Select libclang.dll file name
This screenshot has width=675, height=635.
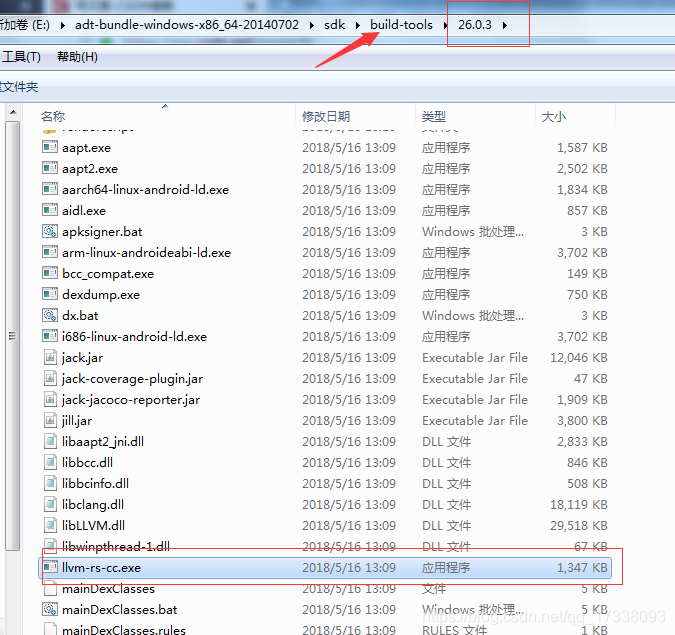point(93,505)
